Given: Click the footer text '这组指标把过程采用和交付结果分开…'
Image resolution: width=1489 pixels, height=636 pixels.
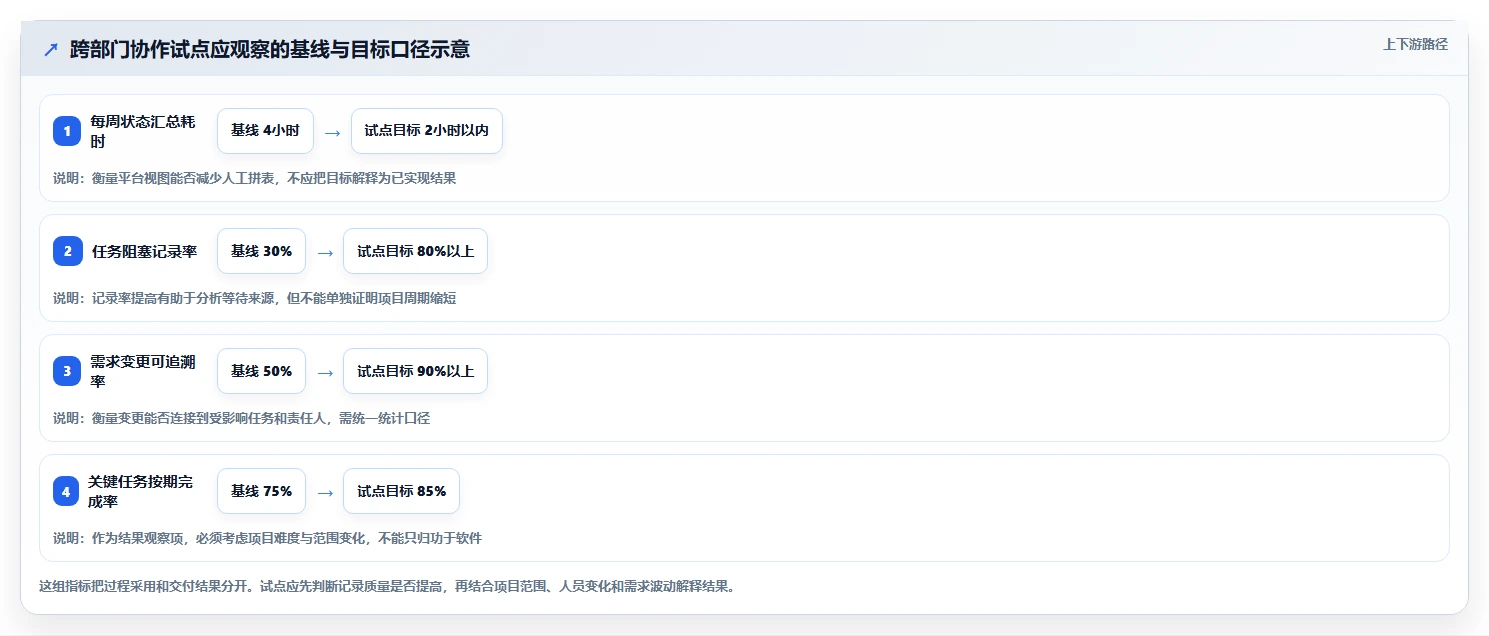Looking at the screenshot, I should (x=387, y=586).
